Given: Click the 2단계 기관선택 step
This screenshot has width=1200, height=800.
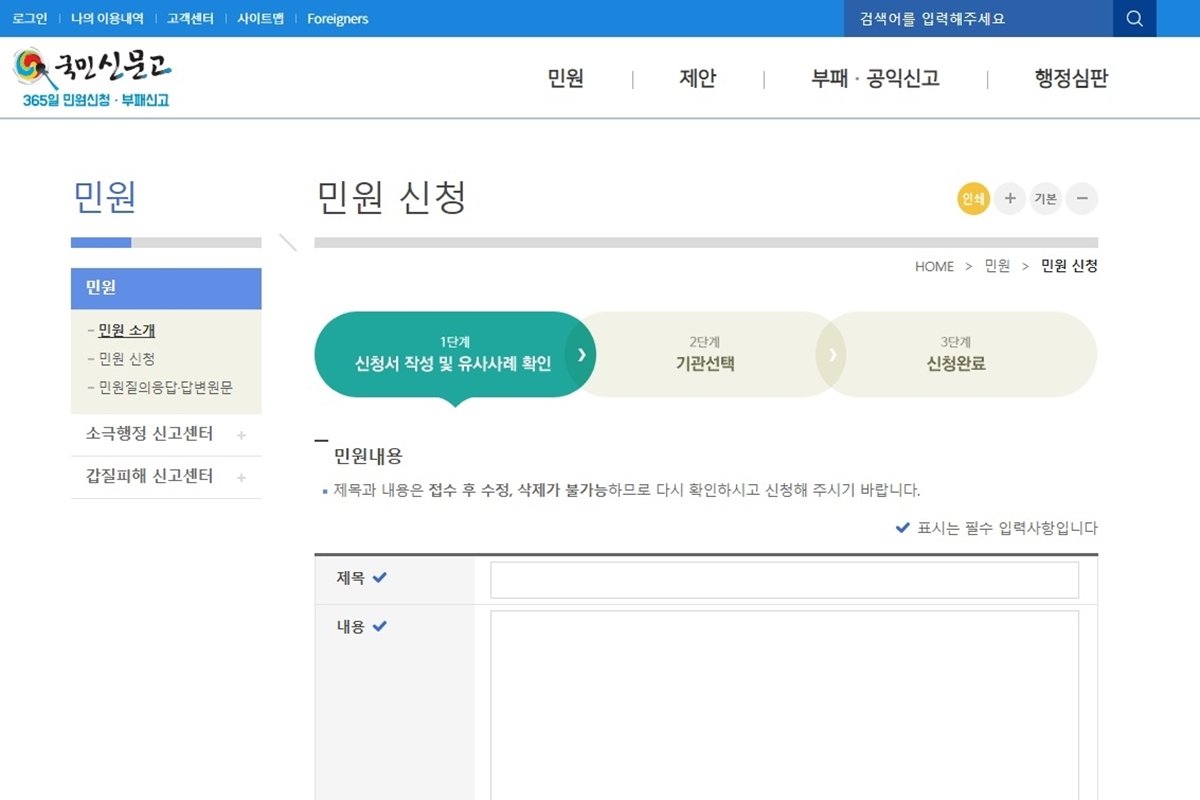Looking at the screenshot, I should [x=704, y=354].
